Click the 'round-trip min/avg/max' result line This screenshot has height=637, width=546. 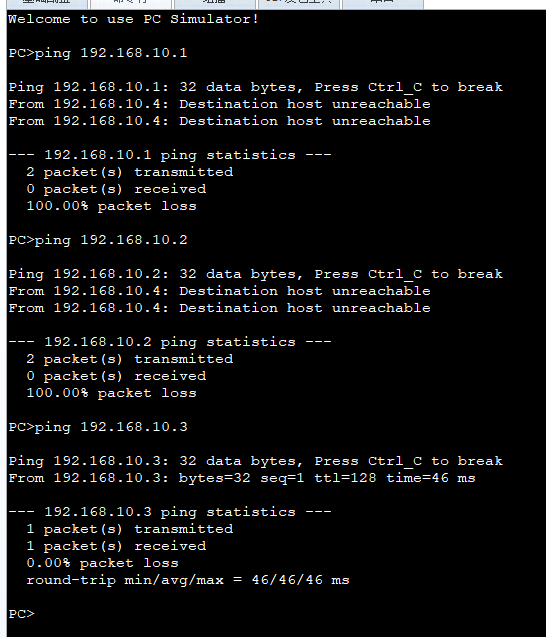tap(188, 580)
